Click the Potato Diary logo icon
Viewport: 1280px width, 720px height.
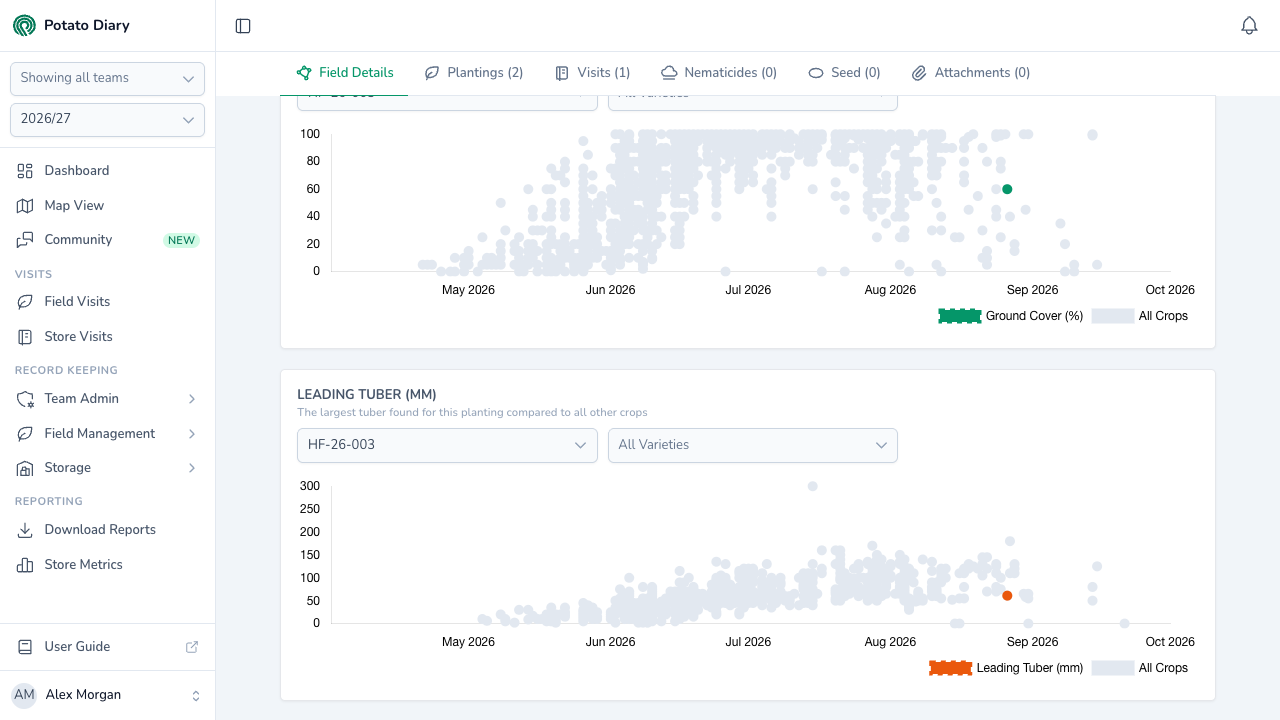pos(24,25)
